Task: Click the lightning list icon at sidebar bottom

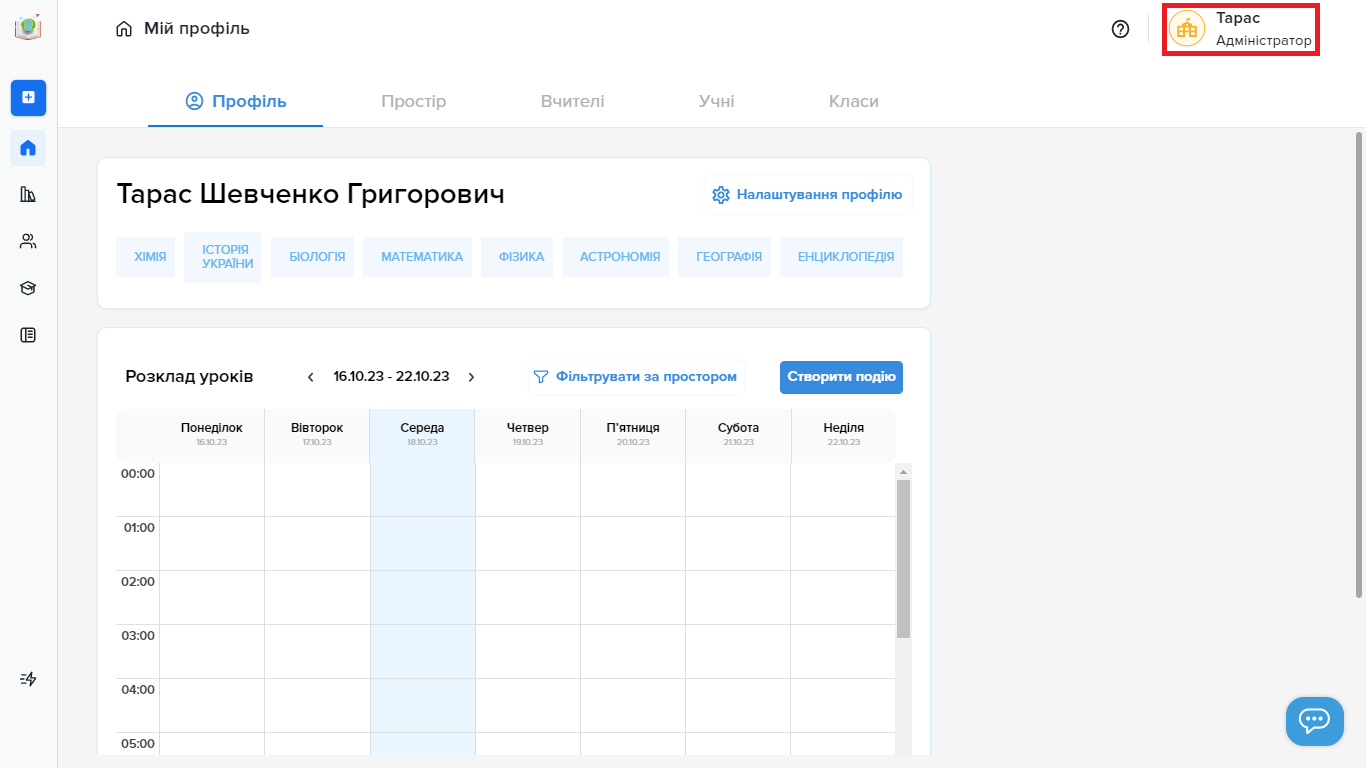Action: pos(28,679)
